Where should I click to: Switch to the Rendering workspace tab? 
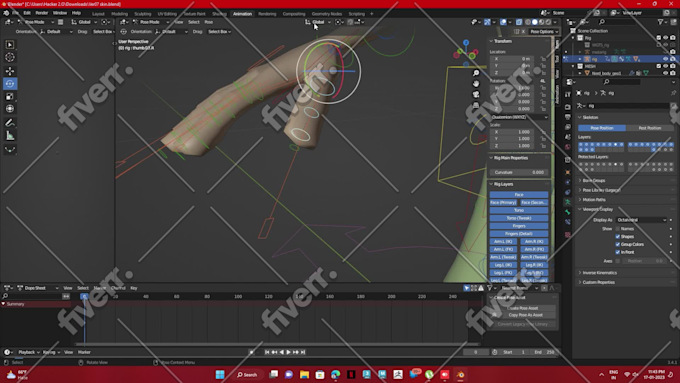tap(267, 13)
